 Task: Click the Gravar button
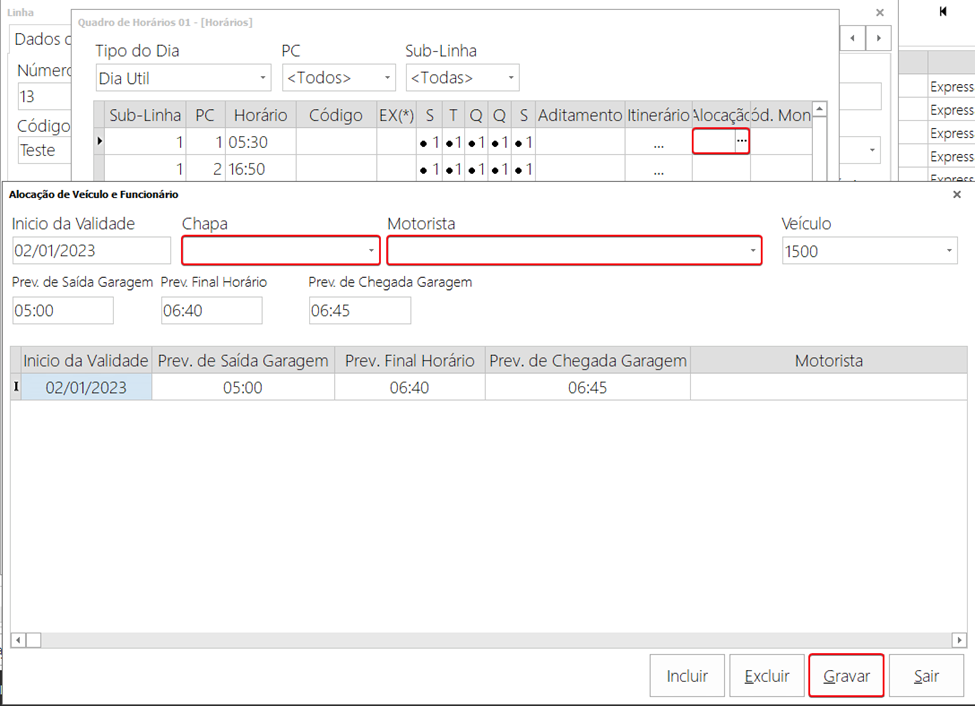(846, 676)
